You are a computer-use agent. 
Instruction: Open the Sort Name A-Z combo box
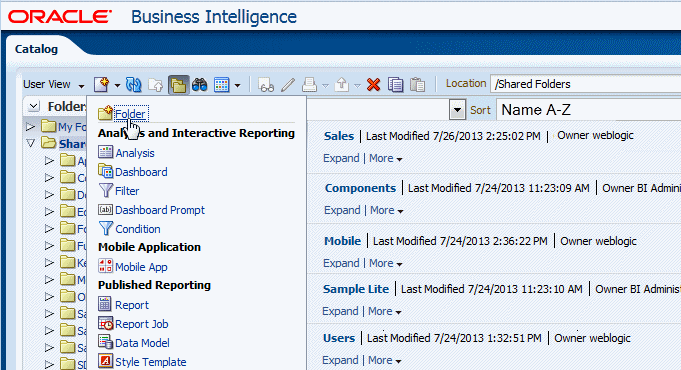[588, 110]
